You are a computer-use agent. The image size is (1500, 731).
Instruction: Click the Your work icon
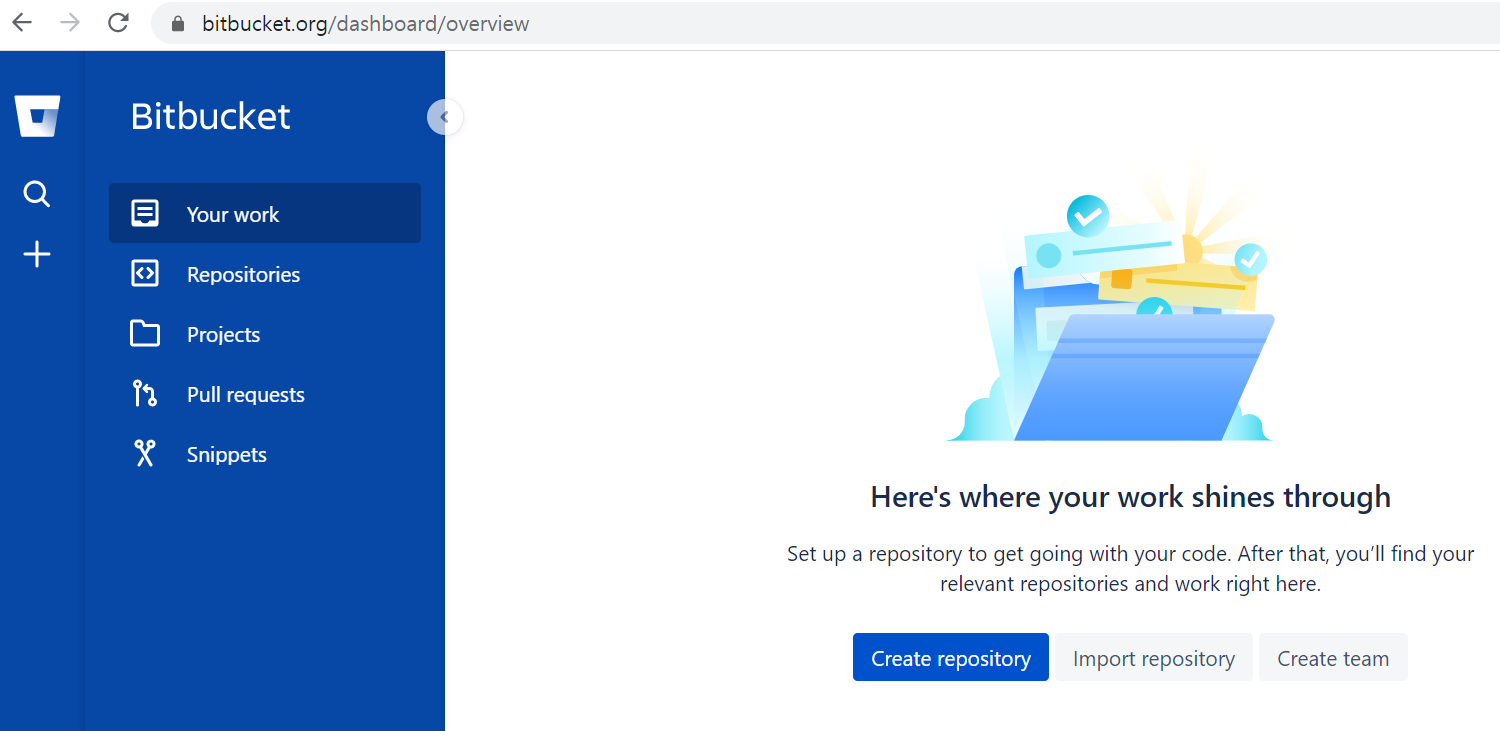145,213
